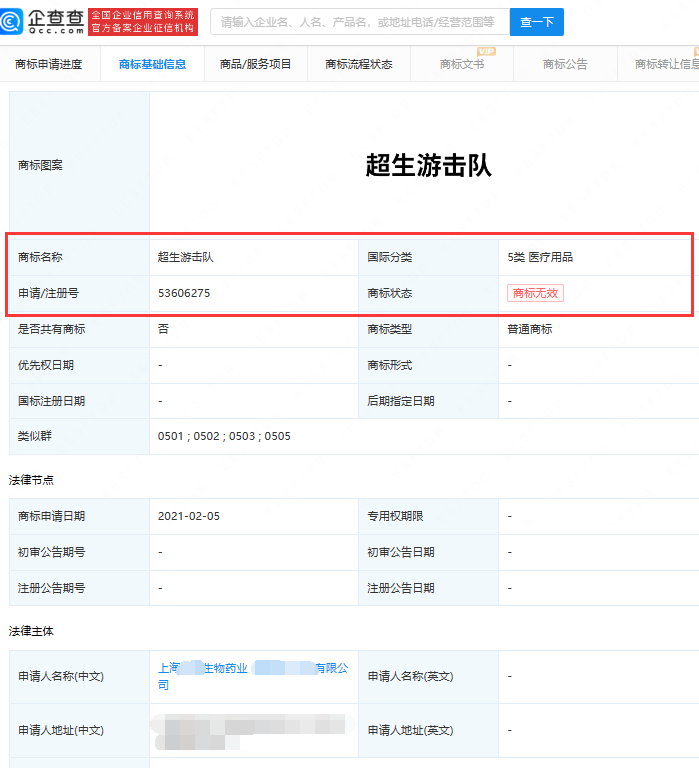Click the 申请/注册号 label
The width and height of the screenshot is (699, 768).
pos(48,293)
